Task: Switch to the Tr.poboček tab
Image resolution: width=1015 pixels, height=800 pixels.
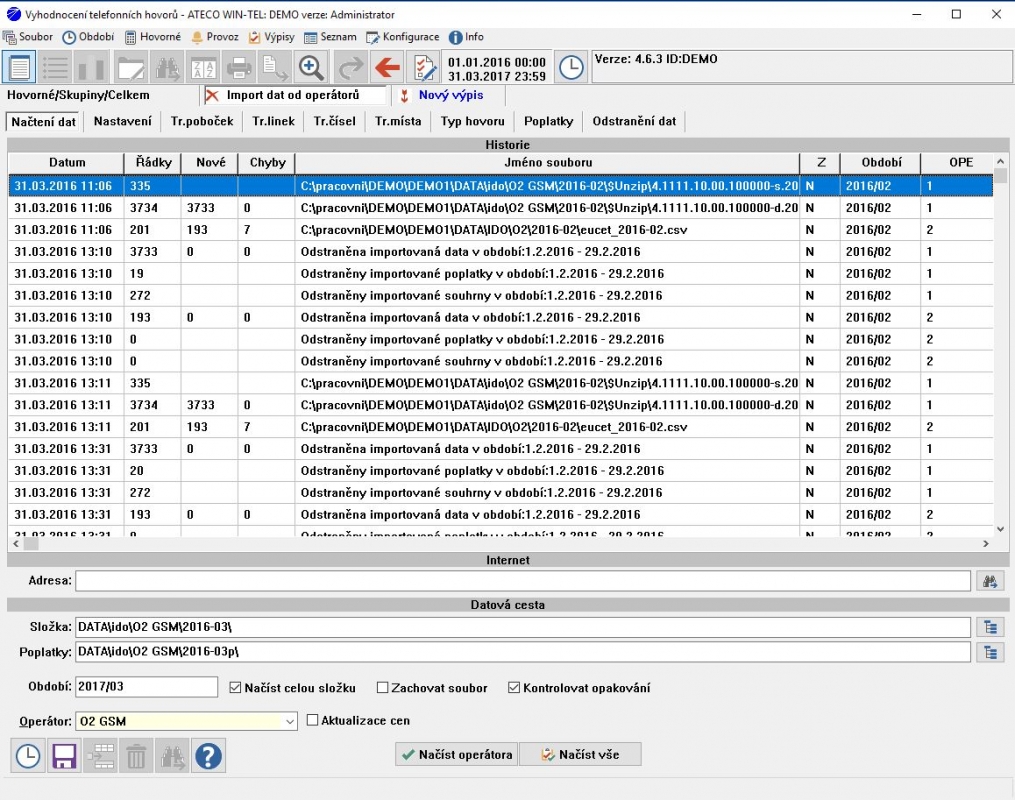Action: coord(202,121)
